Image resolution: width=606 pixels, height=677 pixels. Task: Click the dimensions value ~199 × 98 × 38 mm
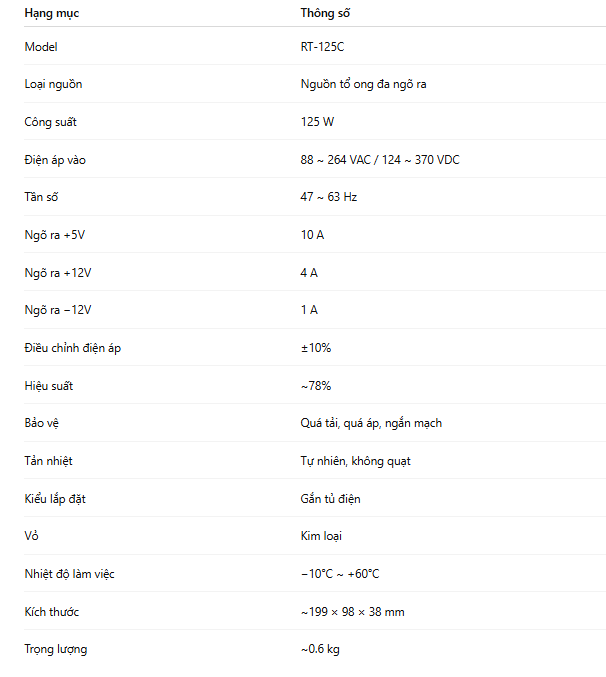click(352, 611)
